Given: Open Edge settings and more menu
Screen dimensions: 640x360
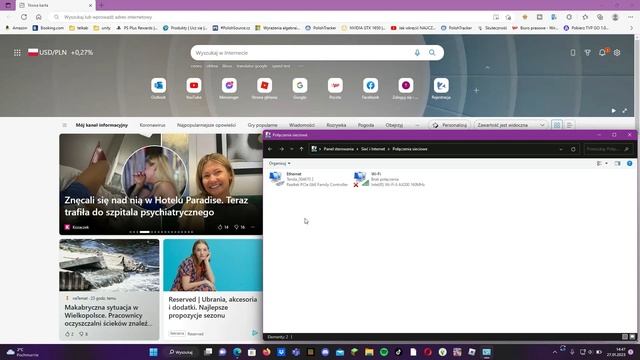Looking at the screenshot, I should (631, 17).
